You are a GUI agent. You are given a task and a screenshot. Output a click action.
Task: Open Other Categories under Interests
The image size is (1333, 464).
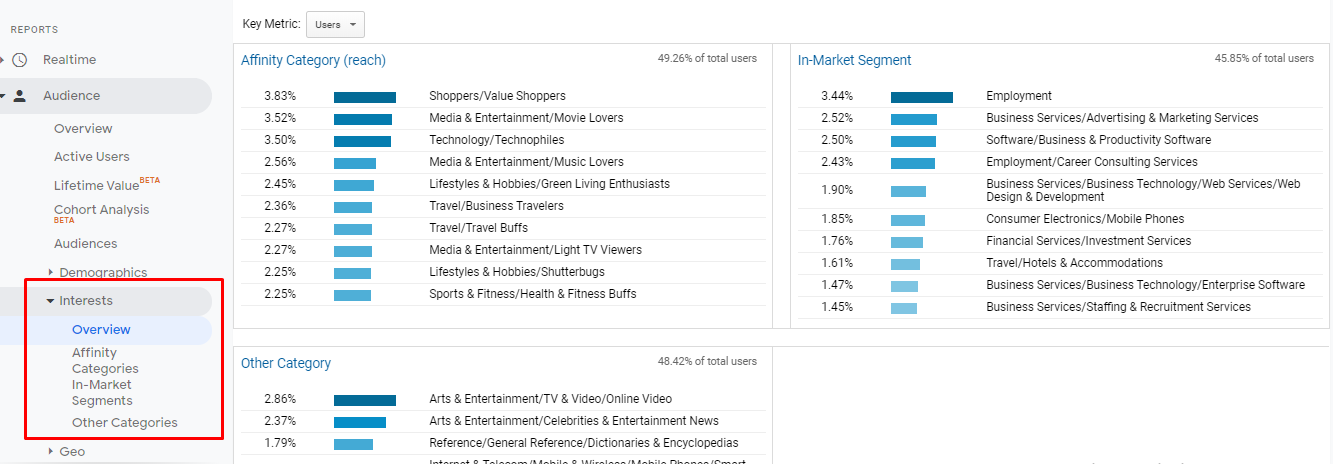coord(125,423)
